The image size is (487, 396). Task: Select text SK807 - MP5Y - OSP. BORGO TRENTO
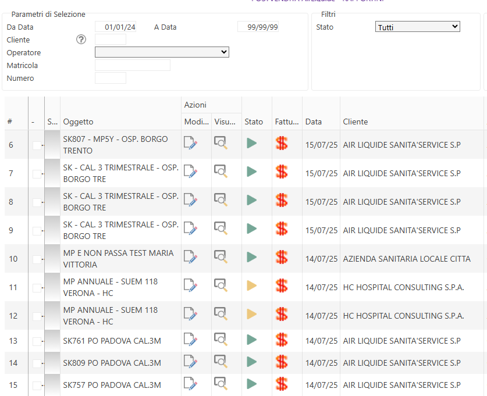(x=115, y=145)
